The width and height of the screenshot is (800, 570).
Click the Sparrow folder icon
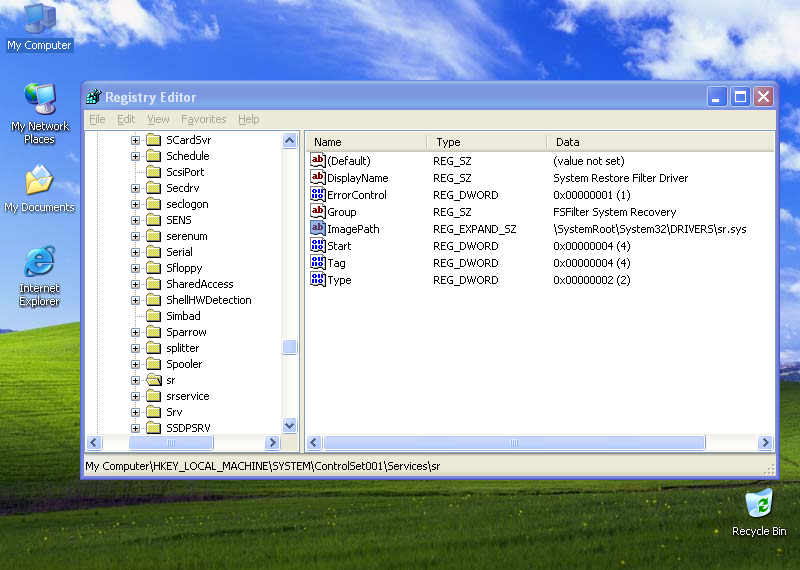[154, 332]
